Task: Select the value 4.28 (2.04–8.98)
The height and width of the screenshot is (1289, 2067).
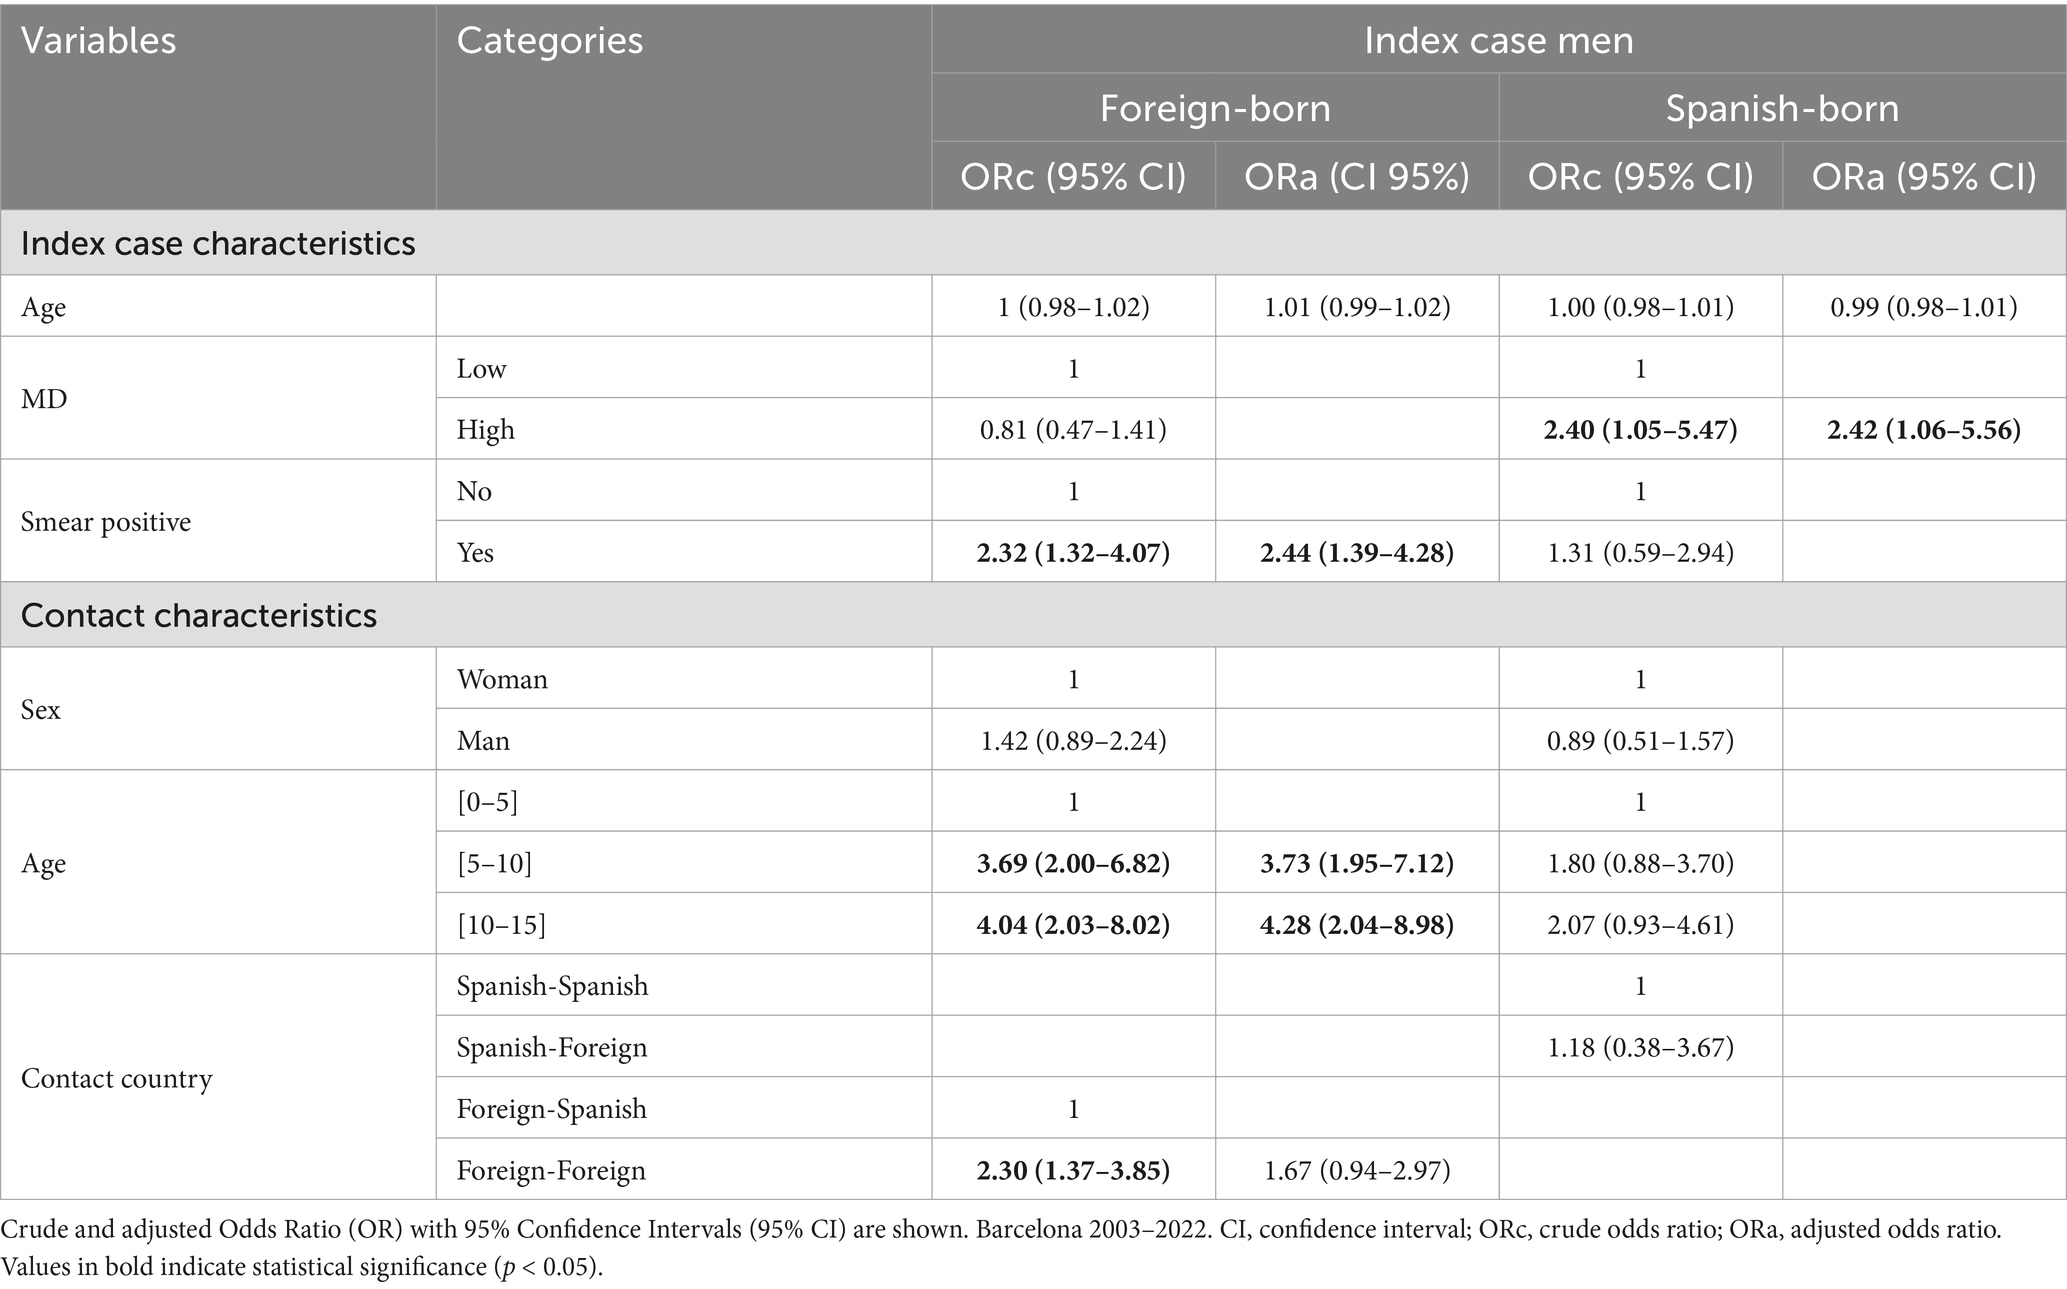Action: 1356,925
